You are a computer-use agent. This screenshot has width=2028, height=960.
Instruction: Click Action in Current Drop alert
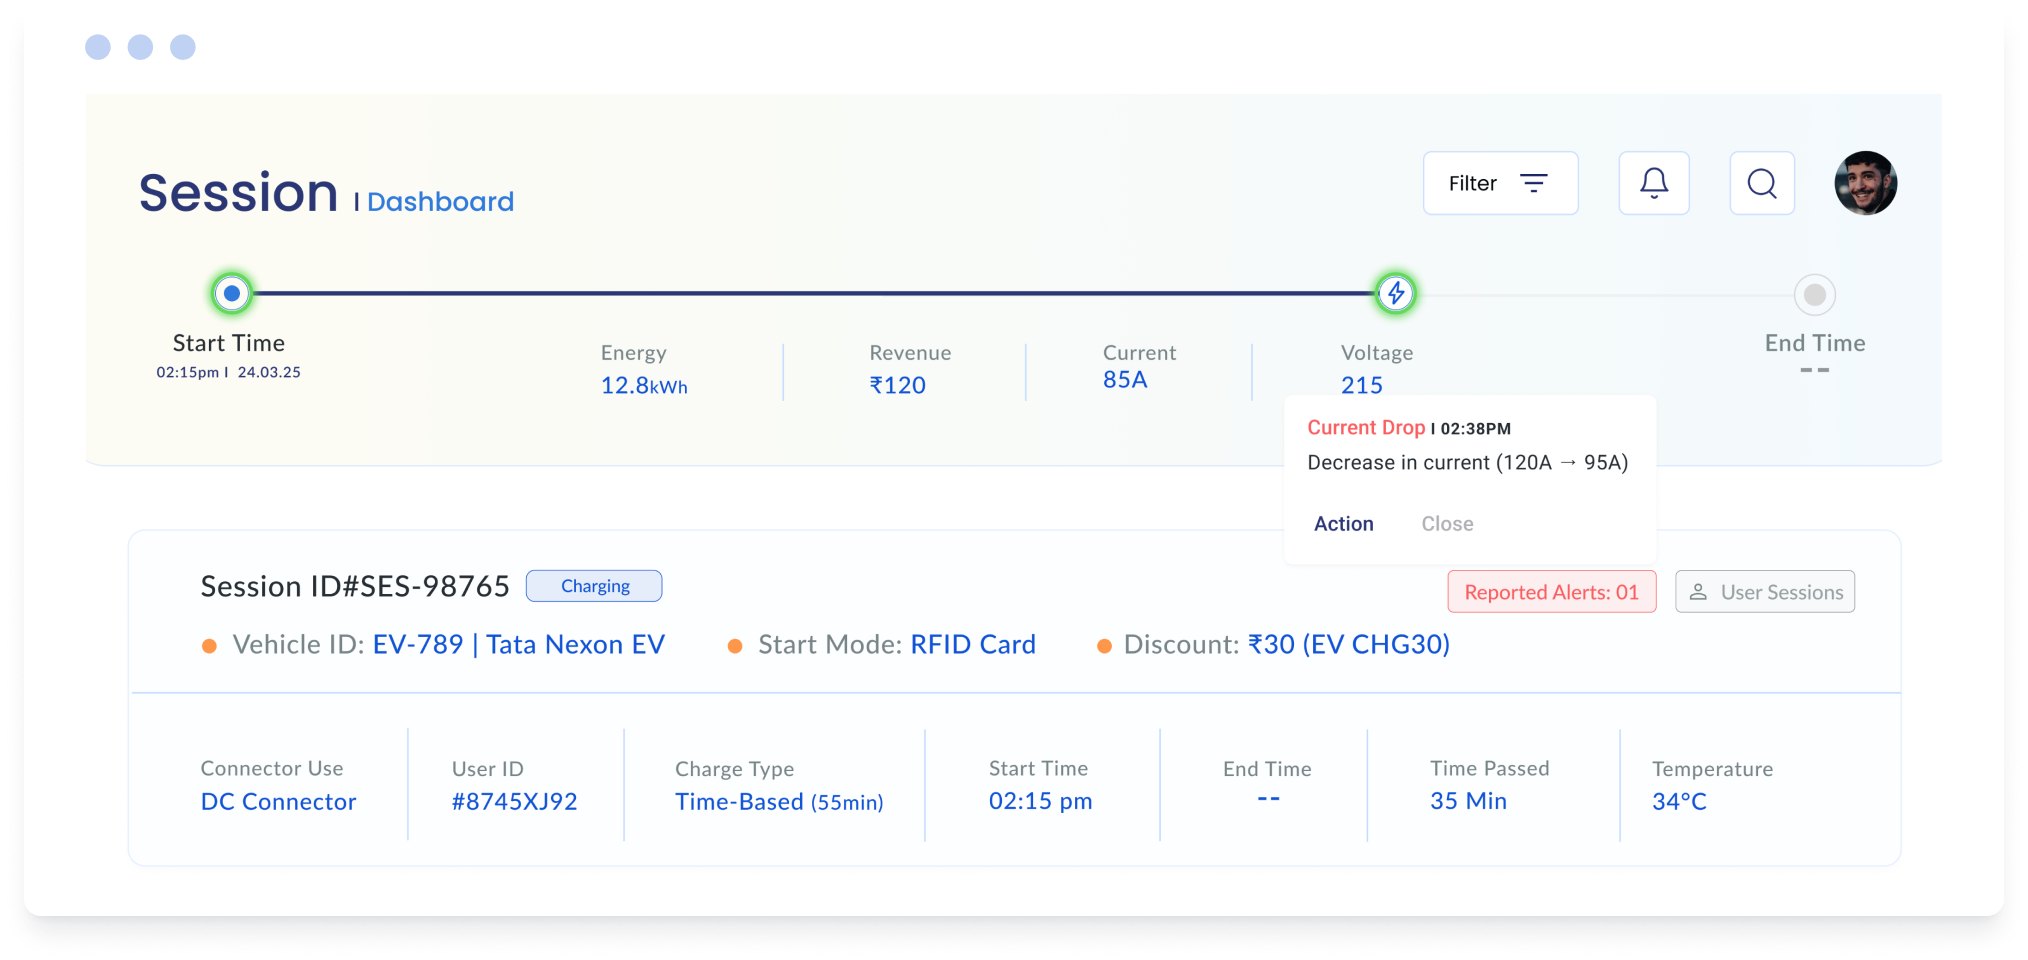1343,524
